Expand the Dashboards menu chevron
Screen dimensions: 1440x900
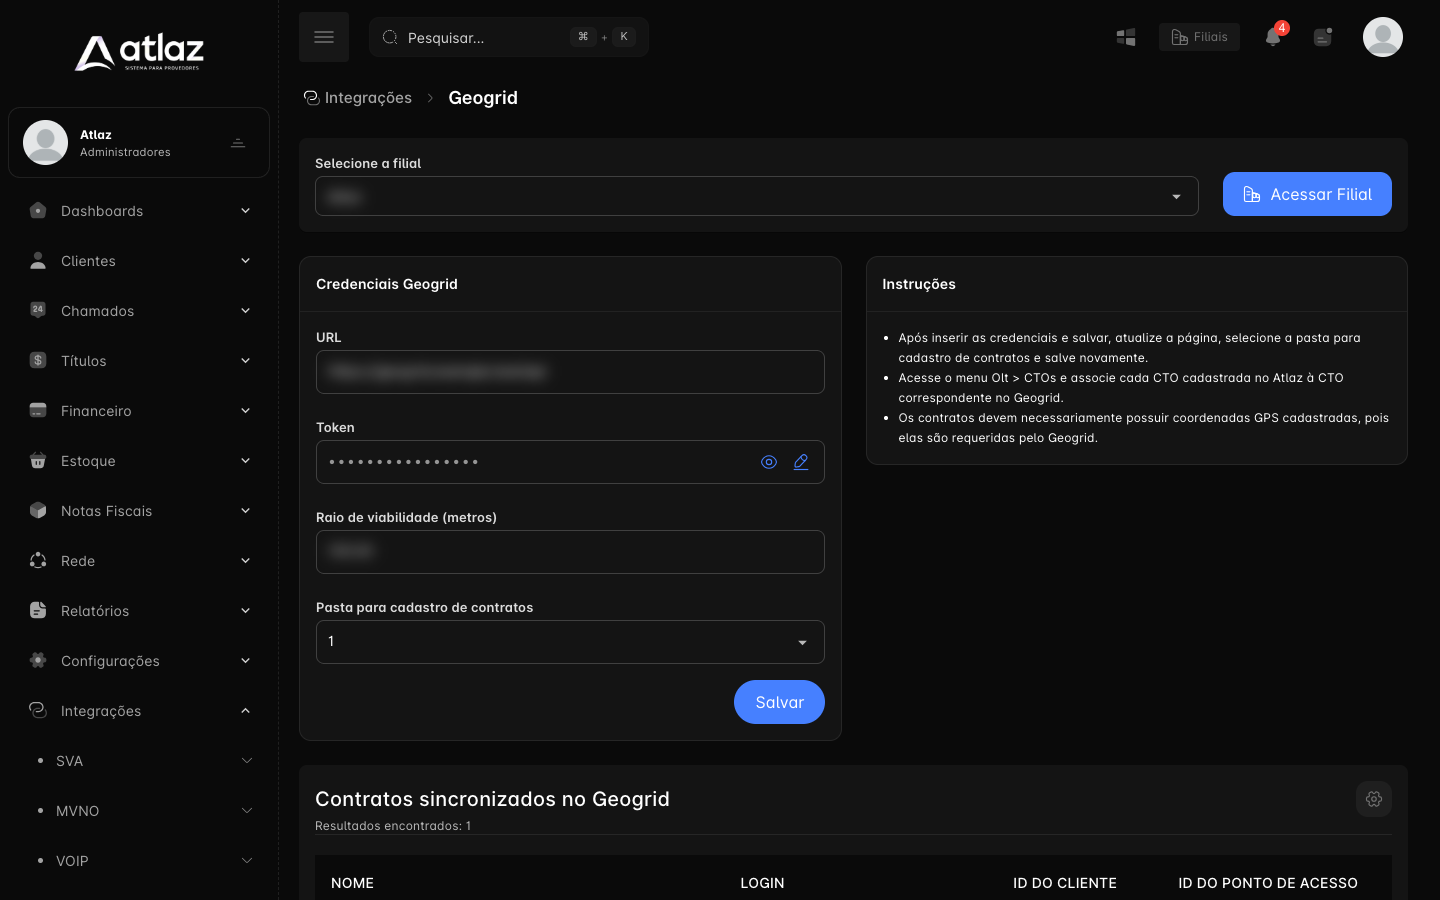point(245,211)
